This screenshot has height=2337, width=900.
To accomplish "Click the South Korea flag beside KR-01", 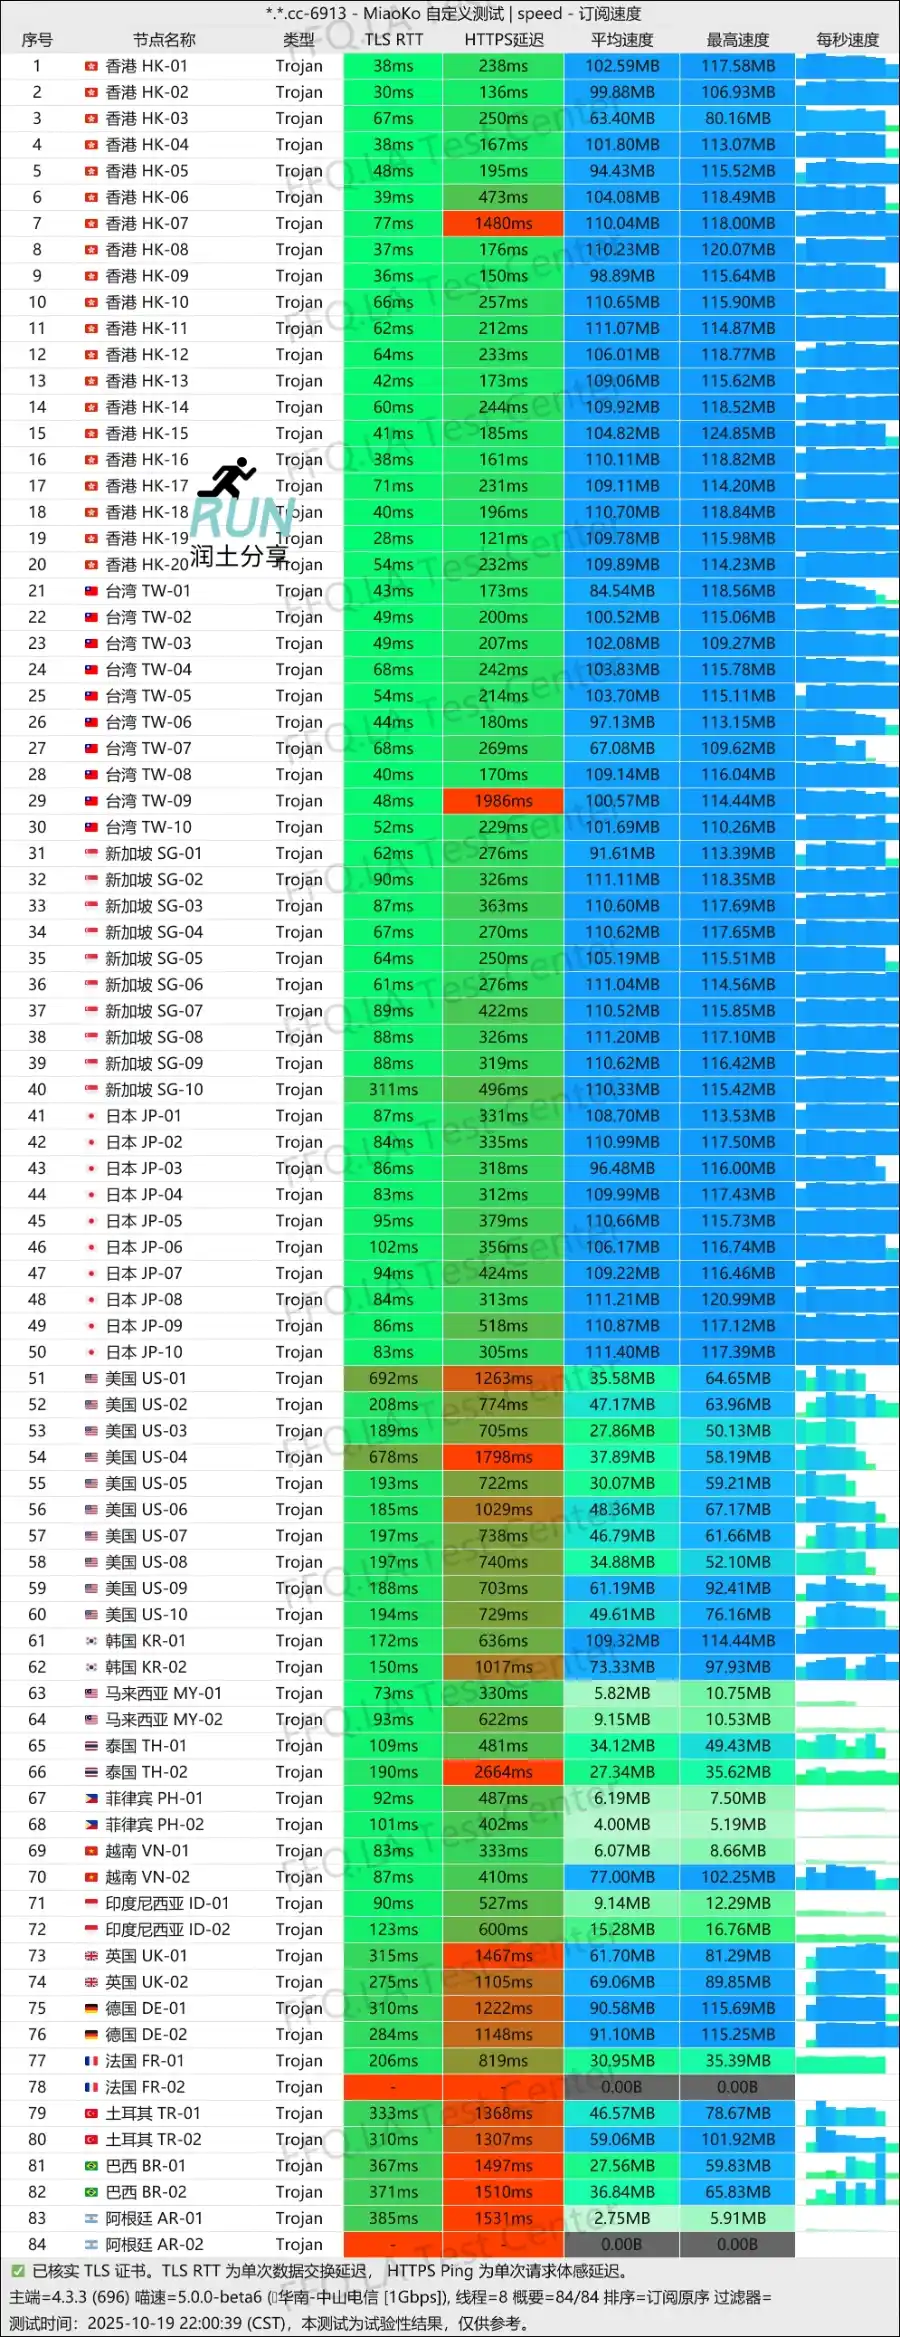I will pos(91,1641).
